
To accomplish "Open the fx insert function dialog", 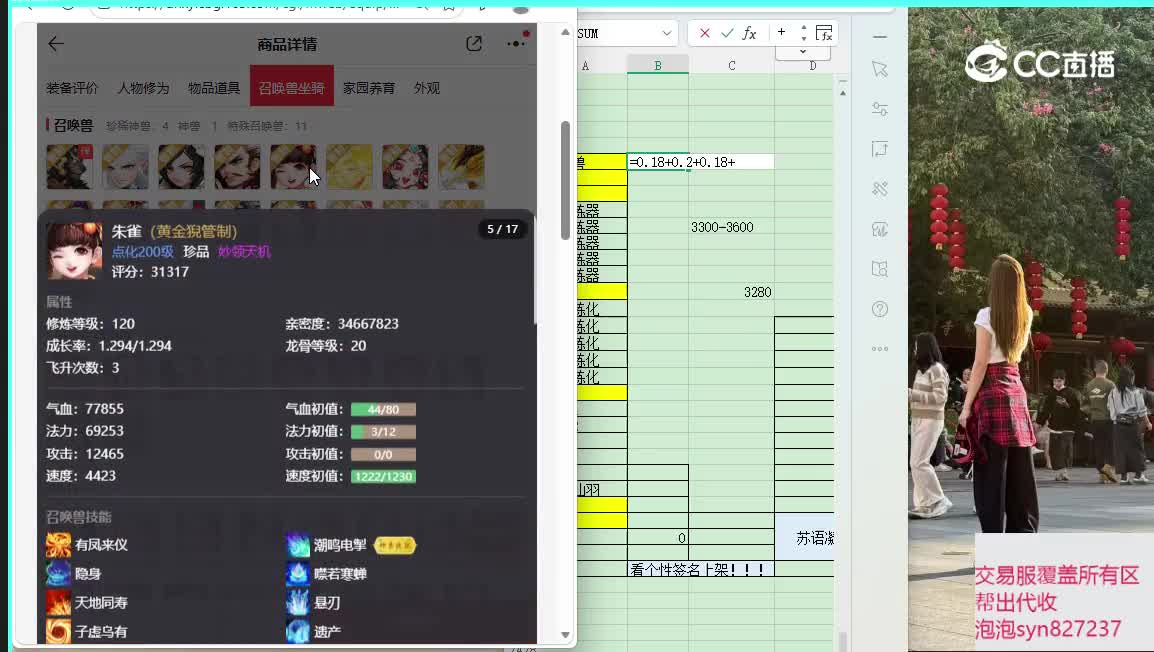I will [x=749, y=33].
